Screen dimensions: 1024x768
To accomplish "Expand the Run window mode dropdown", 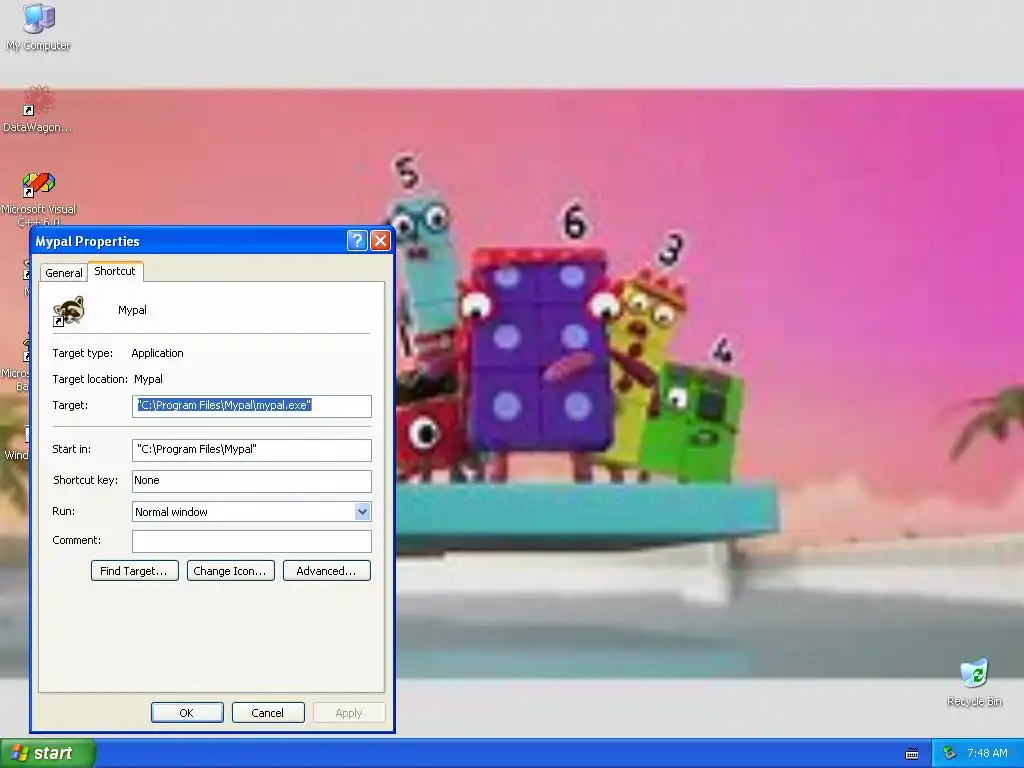I will pyautogui.click(x=362, y=512).
